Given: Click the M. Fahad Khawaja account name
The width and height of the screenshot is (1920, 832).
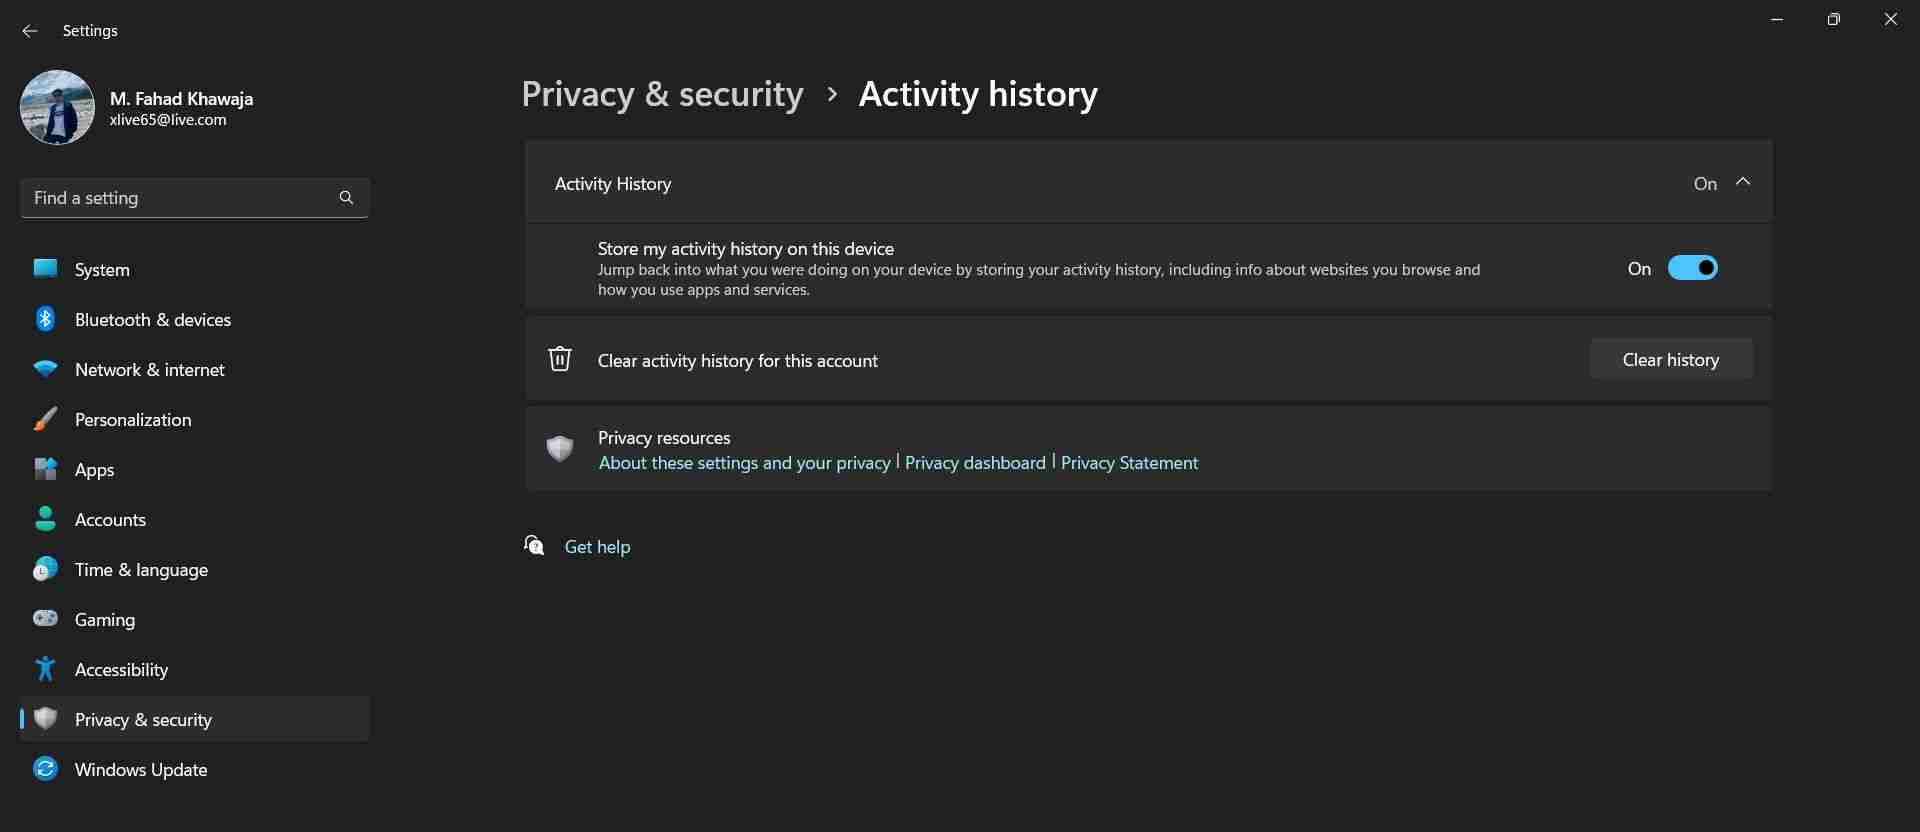Looking at the screenshot, I should click(x=181, y=99).
